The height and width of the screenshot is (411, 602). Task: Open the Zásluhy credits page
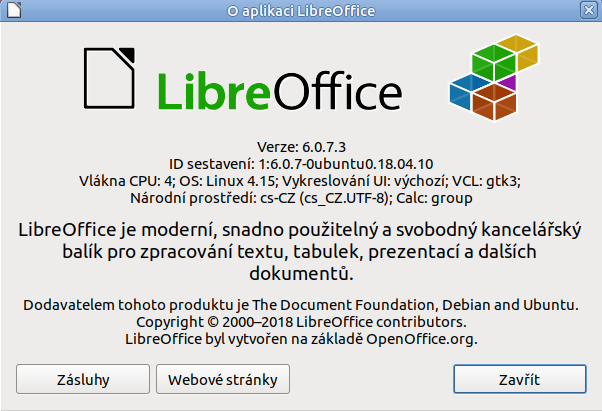click(x=83, y=379)
